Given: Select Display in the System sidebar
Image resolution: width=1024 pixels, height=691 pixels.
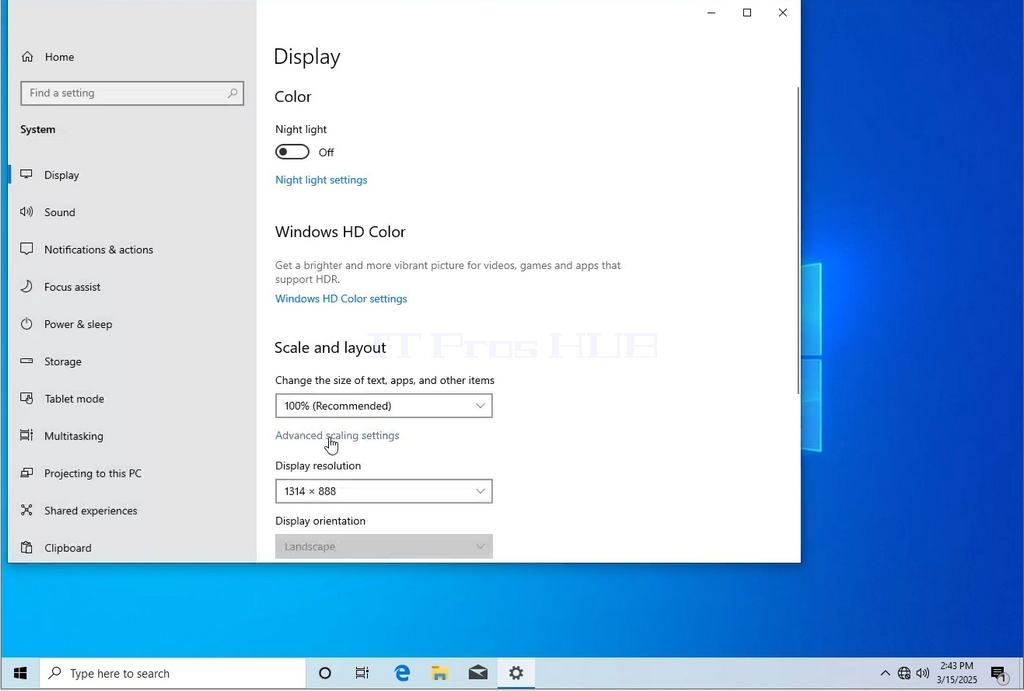Looking at the screenshot, I should point(61,175).
